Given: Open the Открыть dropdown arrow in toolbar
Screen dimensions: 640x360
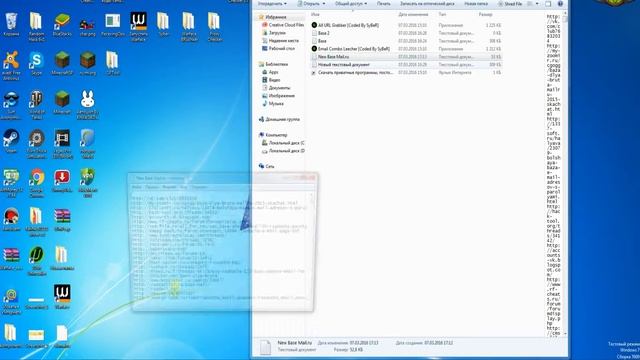Looking at the screenshot, I should pos(324,4).
